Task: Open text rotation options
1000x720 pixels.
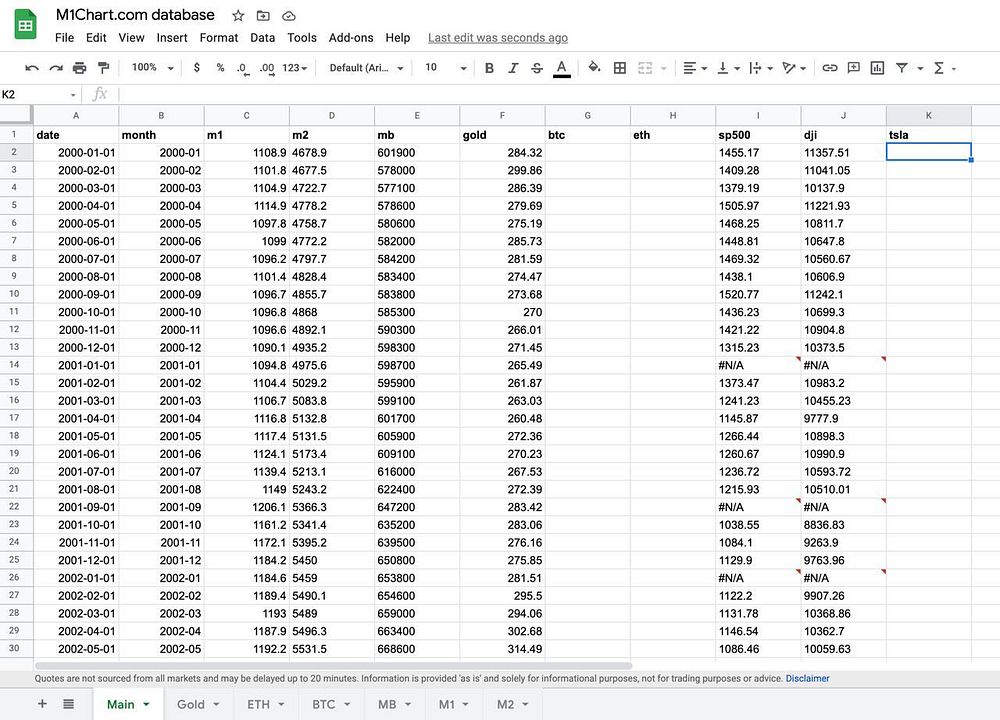Action: click(x=794, y=68)
